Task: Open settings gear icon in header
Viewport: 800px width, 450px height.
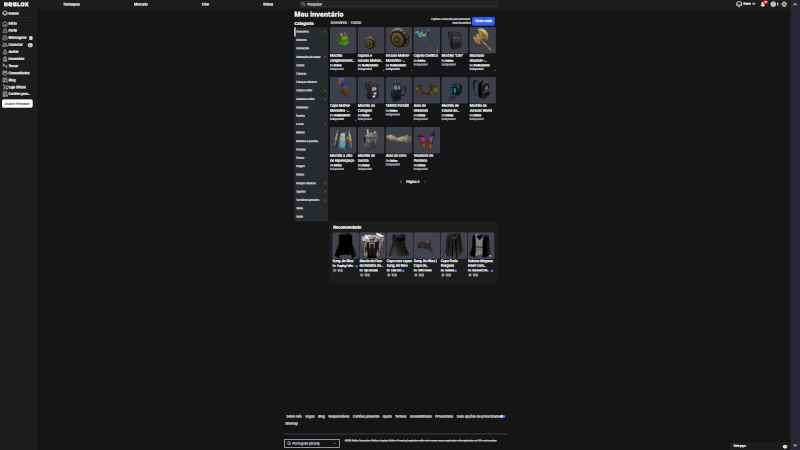Action: click(x=784, y=4)
